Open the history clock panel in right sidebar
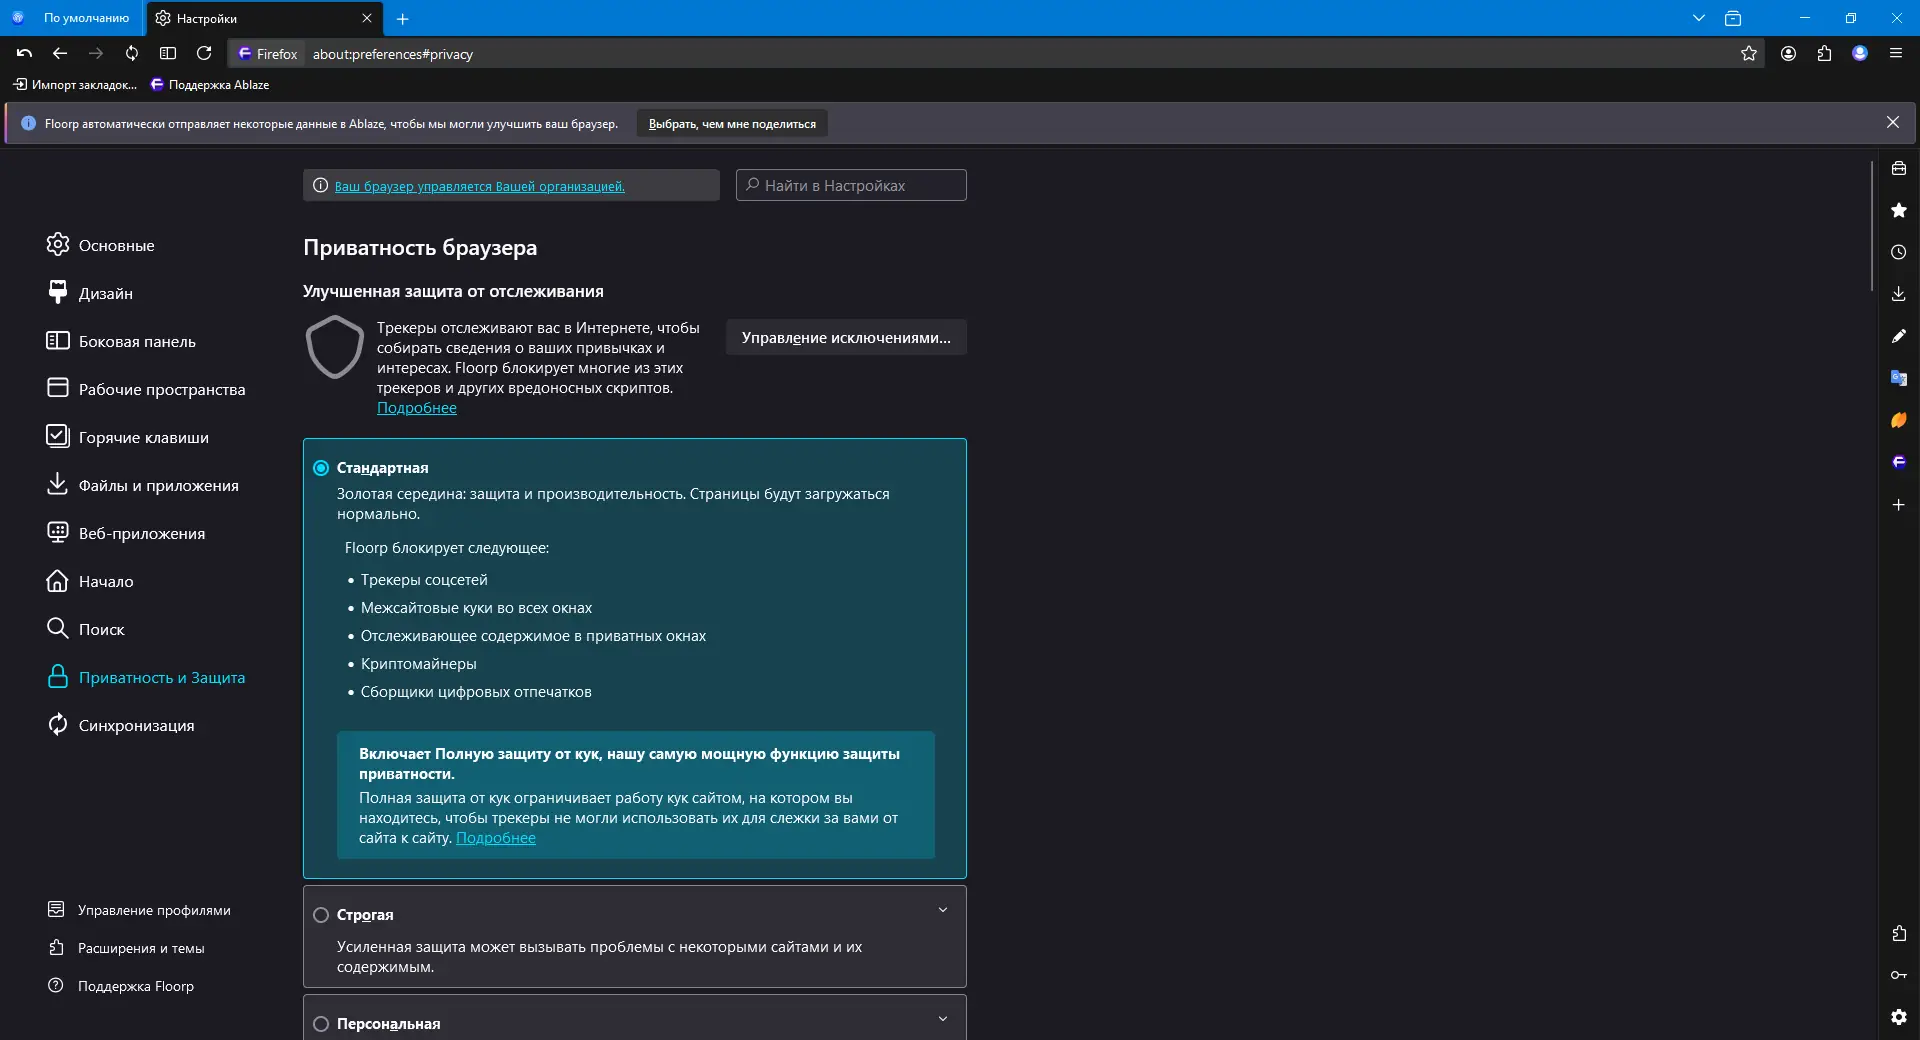The height and width of the screenshot is (1040, 1920). [x=1899, y=253]
